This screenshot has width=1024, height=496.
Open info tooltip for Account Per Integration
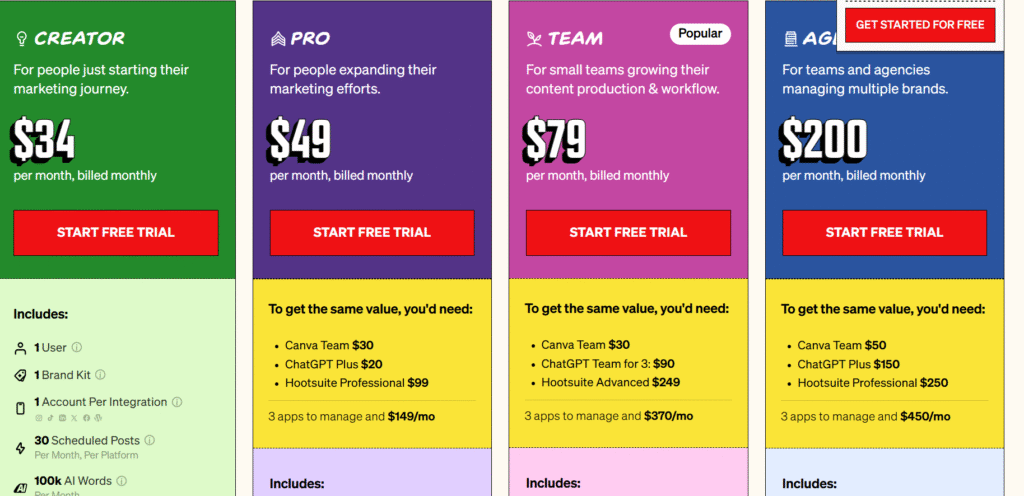(x=177, y=402)
